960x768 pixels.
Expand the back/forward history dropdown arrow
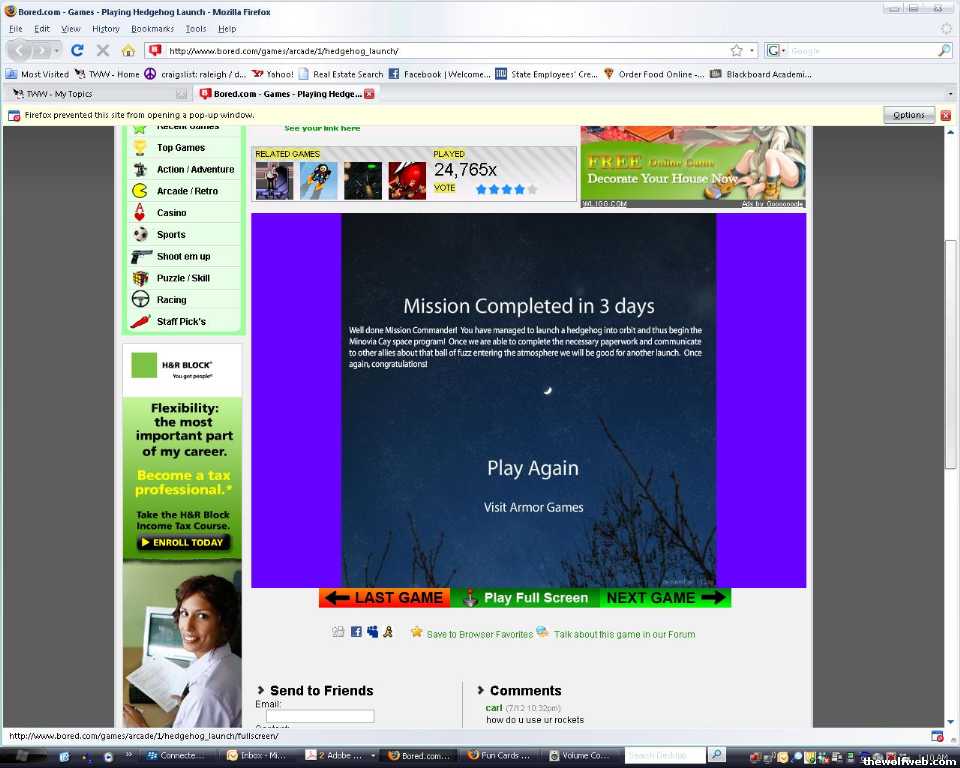pos(56,50)
